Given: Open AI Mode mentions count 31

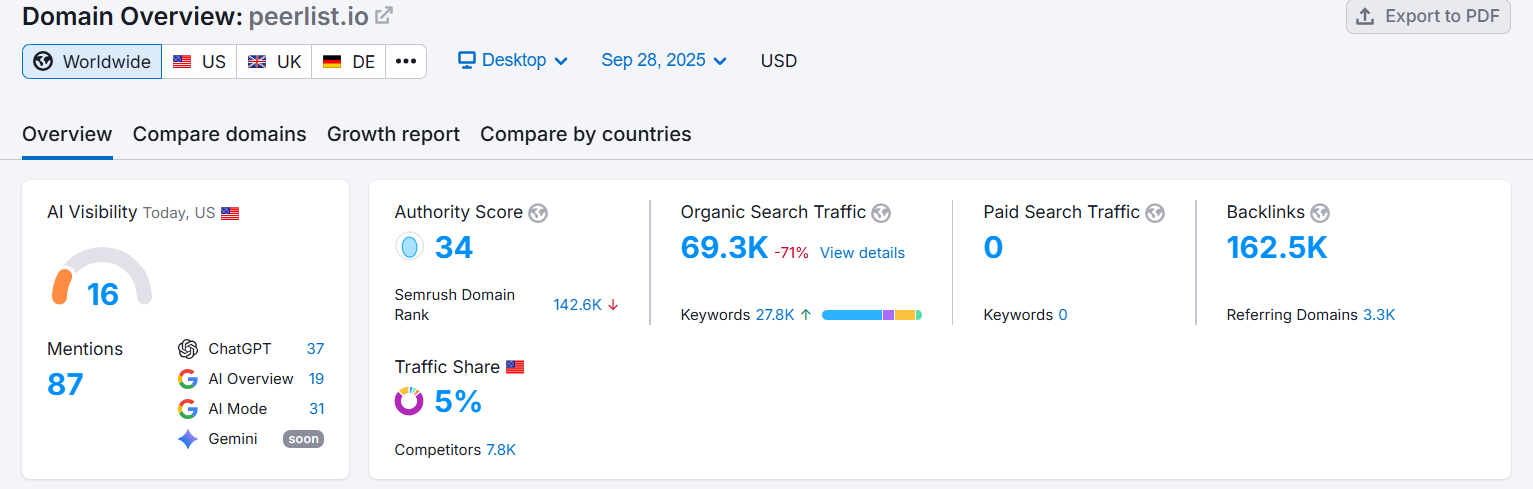Looking at the screenshot, I should point(316,409).
